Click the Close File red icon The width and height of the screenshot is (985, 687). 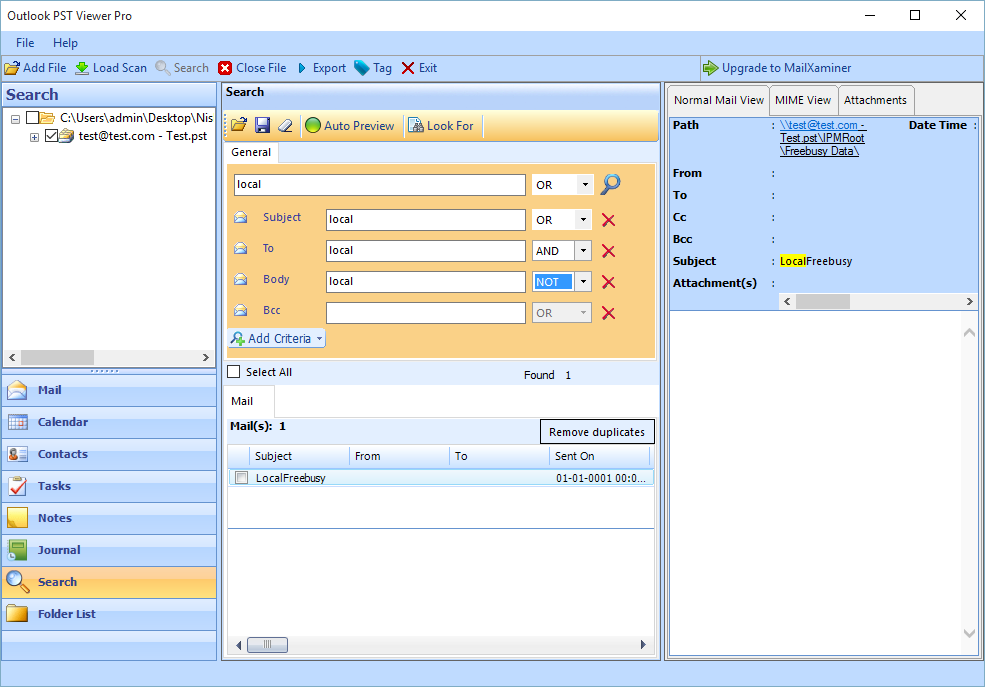225,68
